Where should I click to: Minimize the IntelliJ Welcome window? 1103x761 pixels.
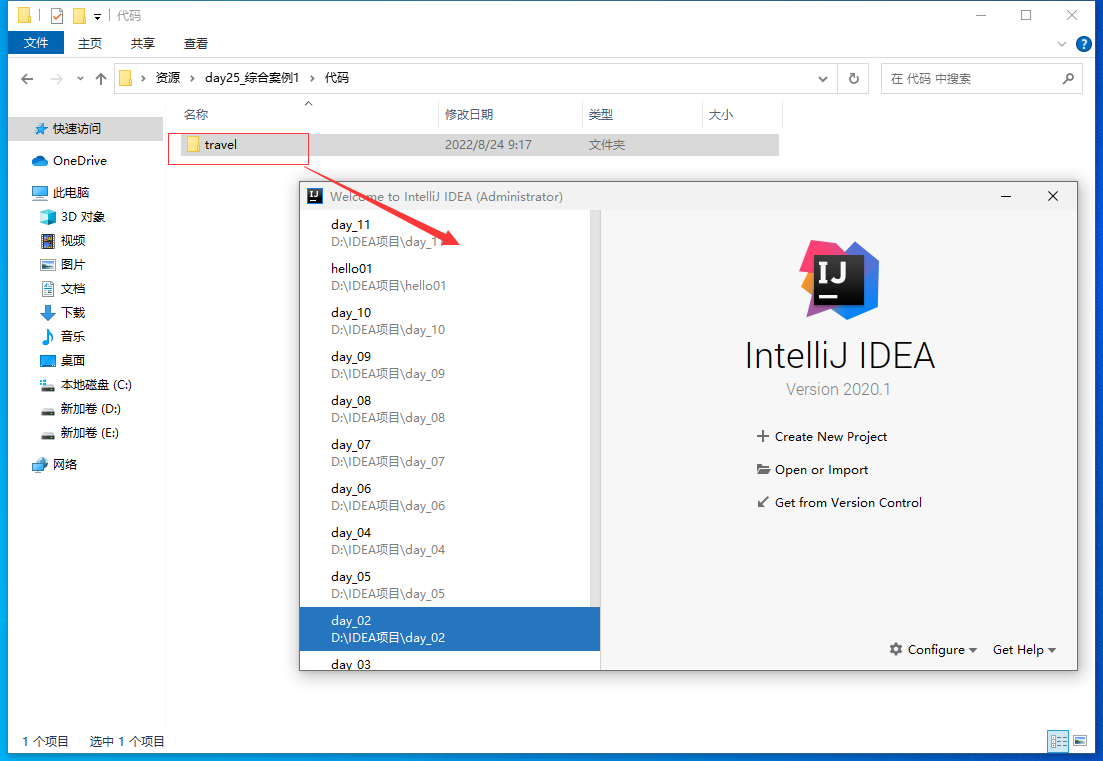pyautogui.click(x=1006, y=196)
